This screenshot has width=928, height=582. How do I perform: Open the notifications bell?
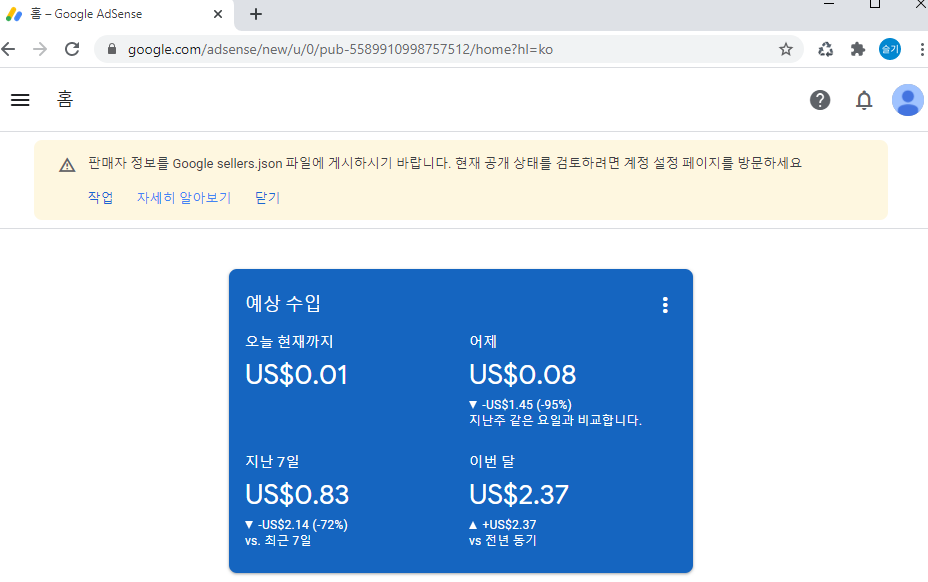pyautogui.click(x=864, y=100)
